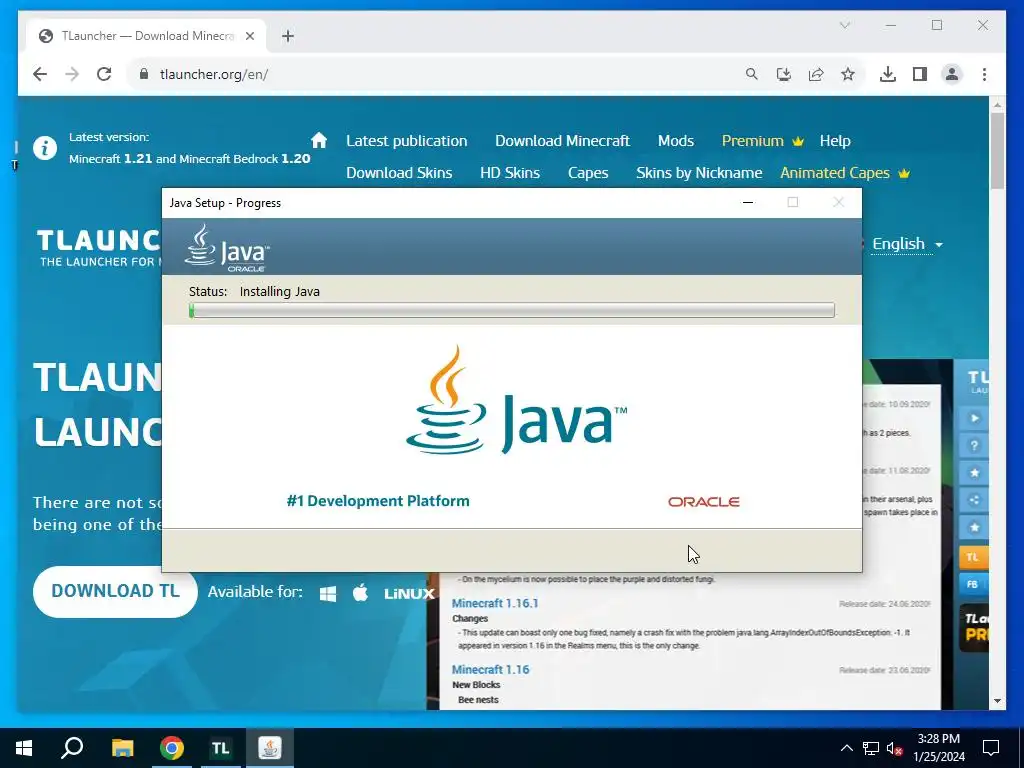Image resolution: width=1024 pixels, height=768 pixels.
Task: Open taskbar search
Action: click(72, 748)
